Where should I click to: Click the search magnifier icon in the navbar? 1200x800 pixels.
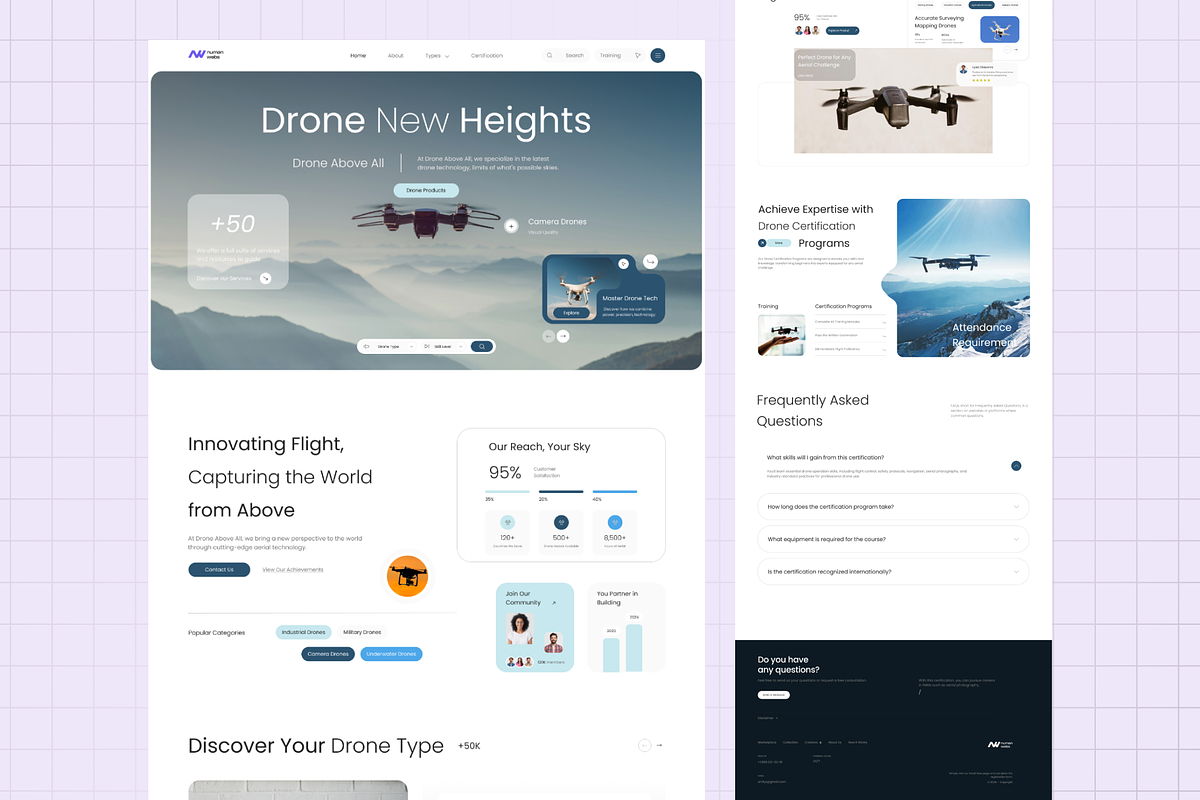pos(549,56)
